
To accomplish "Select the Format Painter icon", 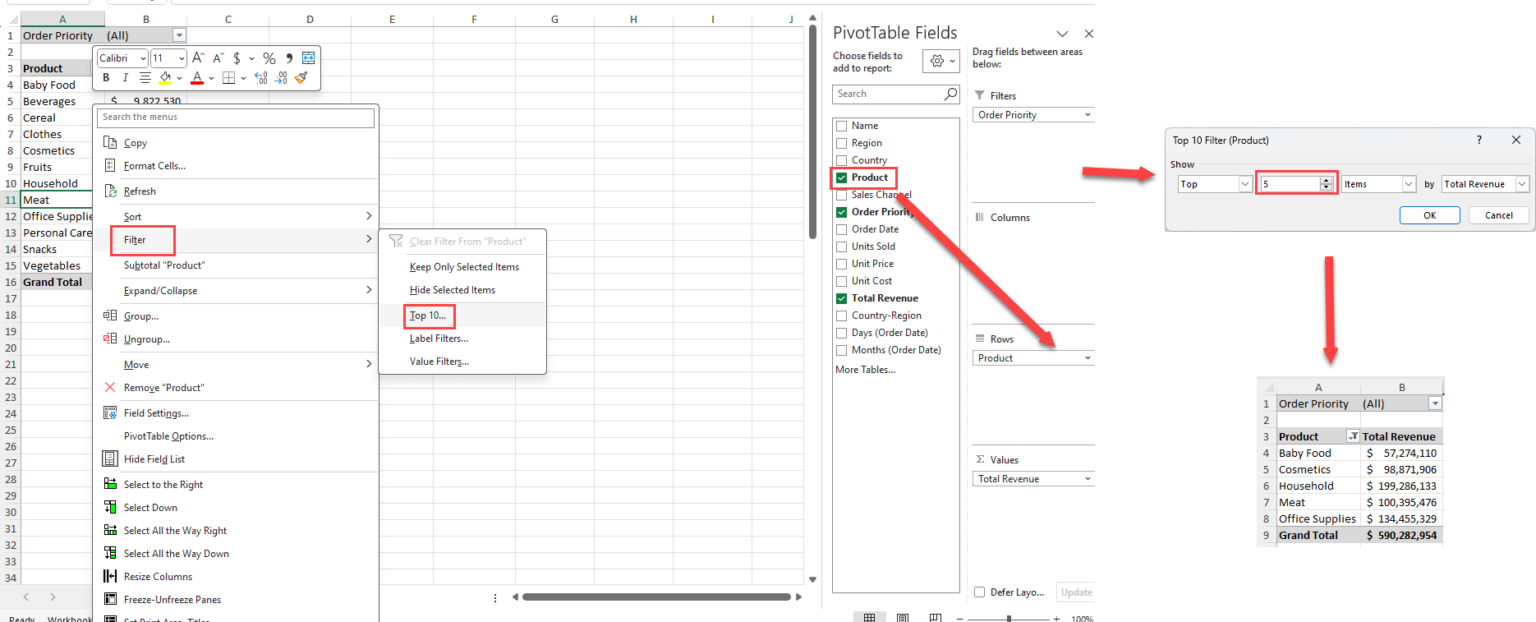I will click(x=302, y=77).
